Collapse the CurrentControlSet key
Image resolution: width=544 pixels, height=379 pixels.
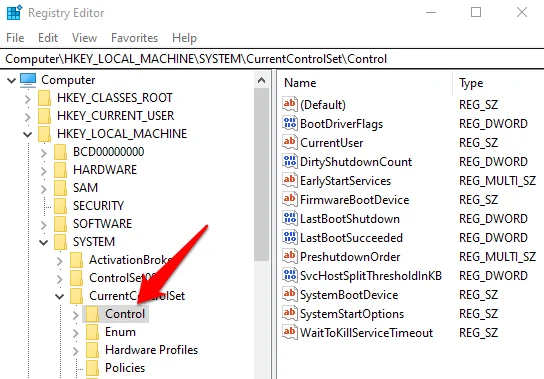[60, 296]
